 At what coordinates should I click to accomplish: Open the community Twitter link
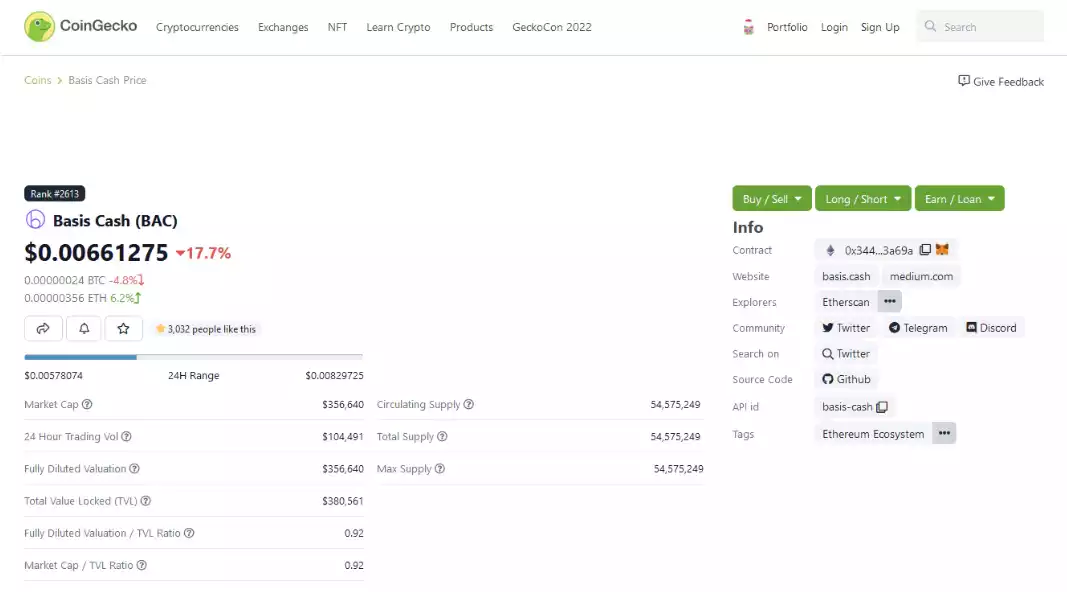click(846, 328)
